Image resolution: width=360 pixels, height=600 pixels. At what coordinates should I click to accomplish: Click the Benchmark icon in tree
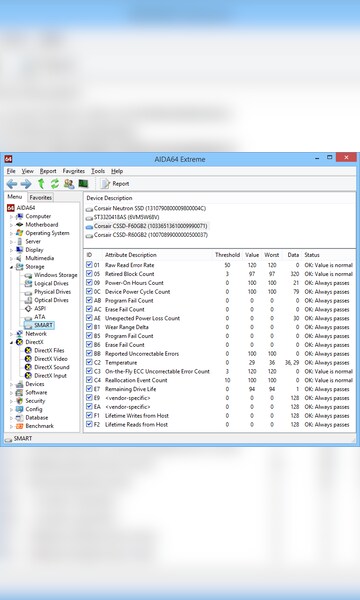tap(19, 426)
